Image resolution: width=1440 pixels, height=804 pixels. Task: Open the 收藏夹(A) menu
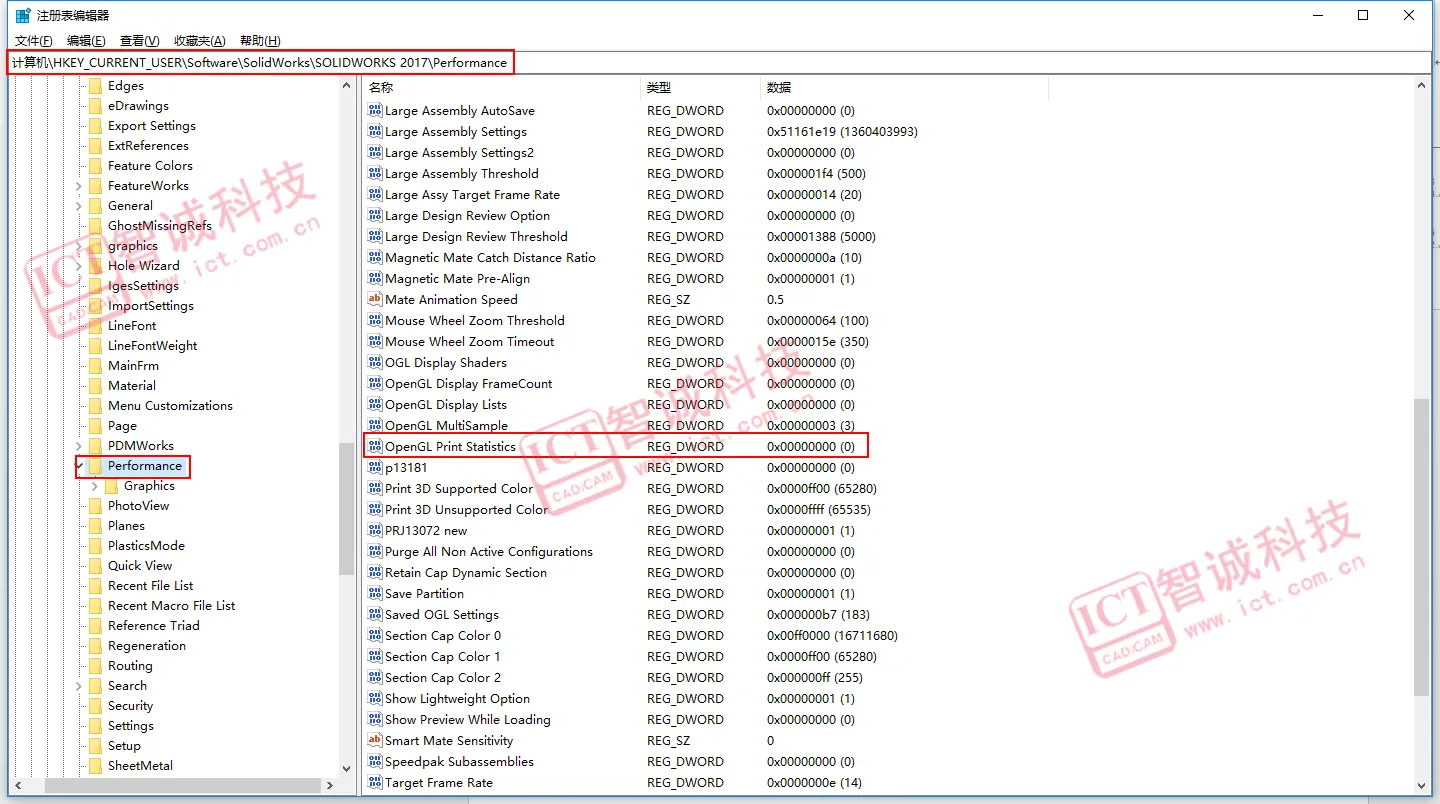tap(200, 41)
